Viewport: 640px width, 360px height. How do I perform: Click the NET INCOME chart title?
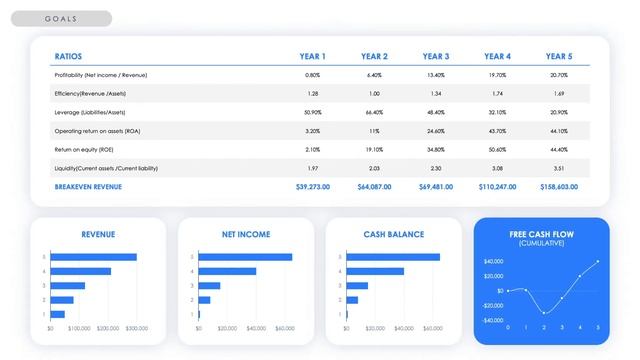(246, 234)
